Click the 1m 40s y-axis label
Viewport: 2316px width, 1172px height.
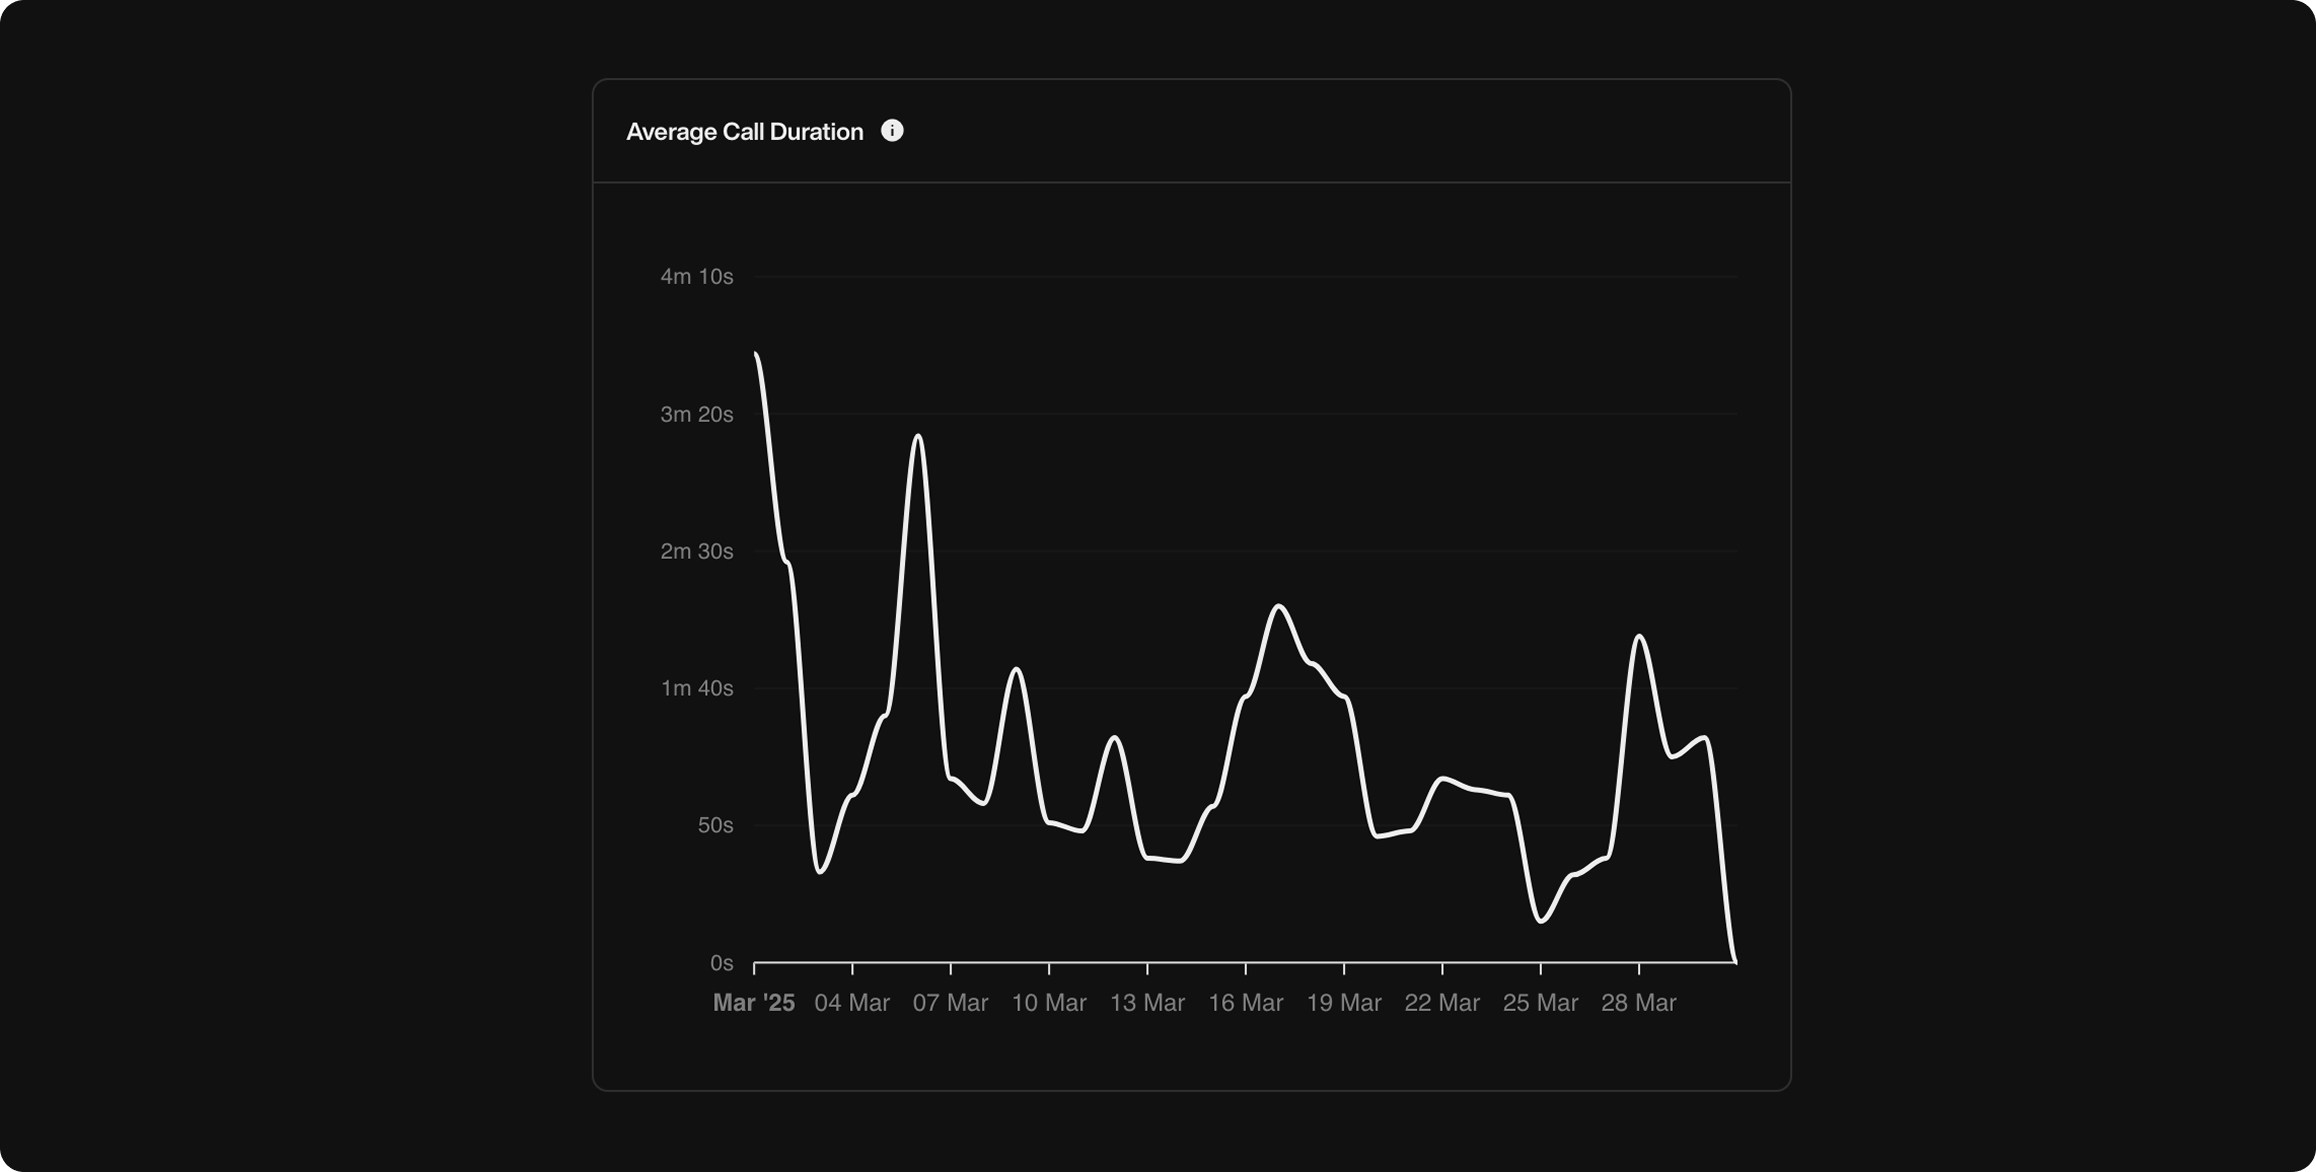(x=697, y=688)
